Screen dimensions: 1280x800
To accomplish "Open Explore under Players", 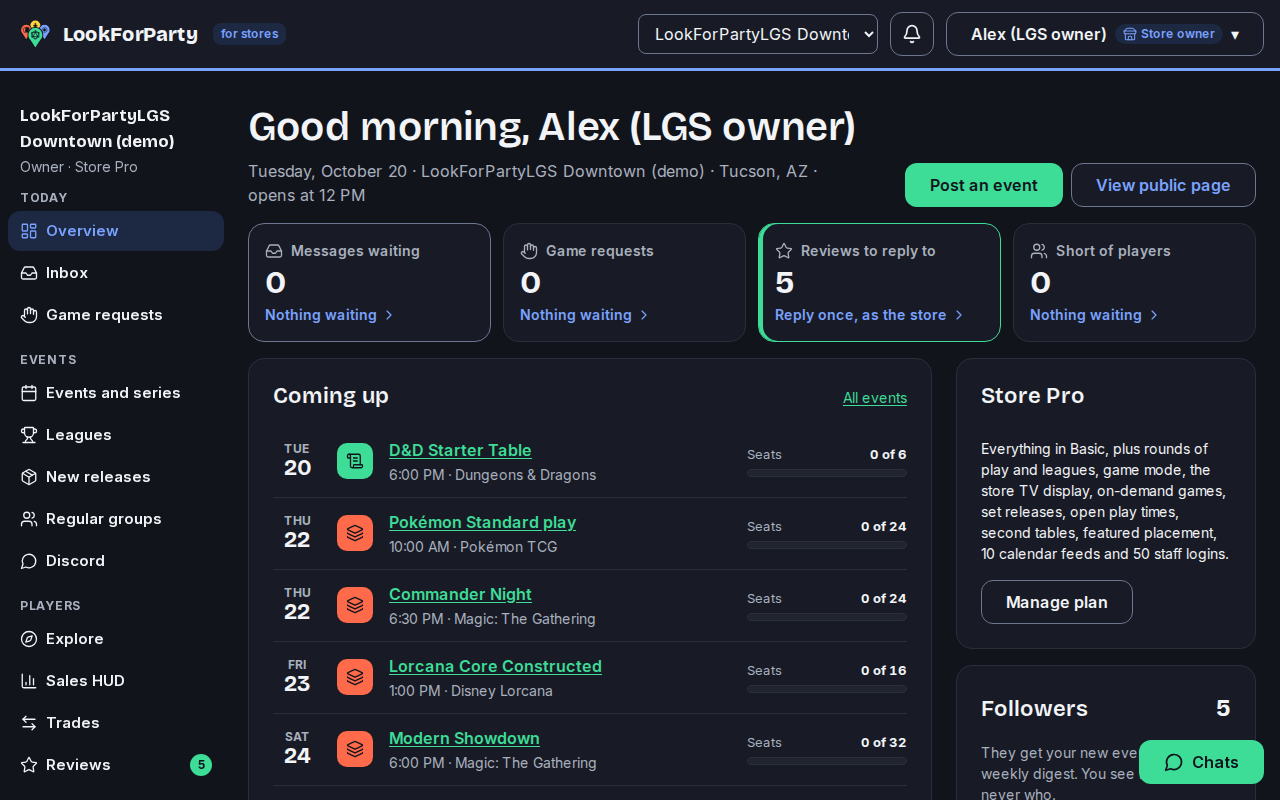I will (116, 639).
